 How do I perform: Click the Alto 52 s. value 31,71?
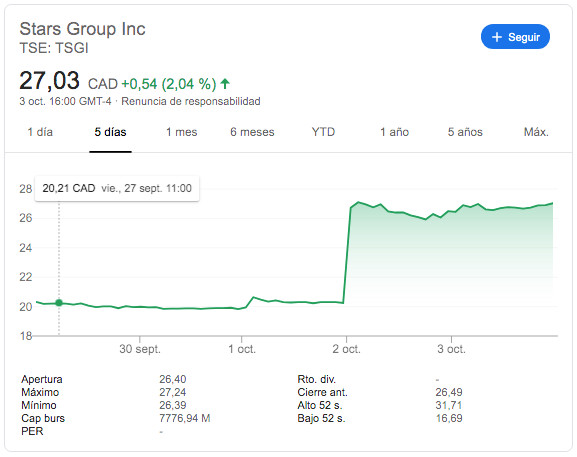[x=449, y=405]
